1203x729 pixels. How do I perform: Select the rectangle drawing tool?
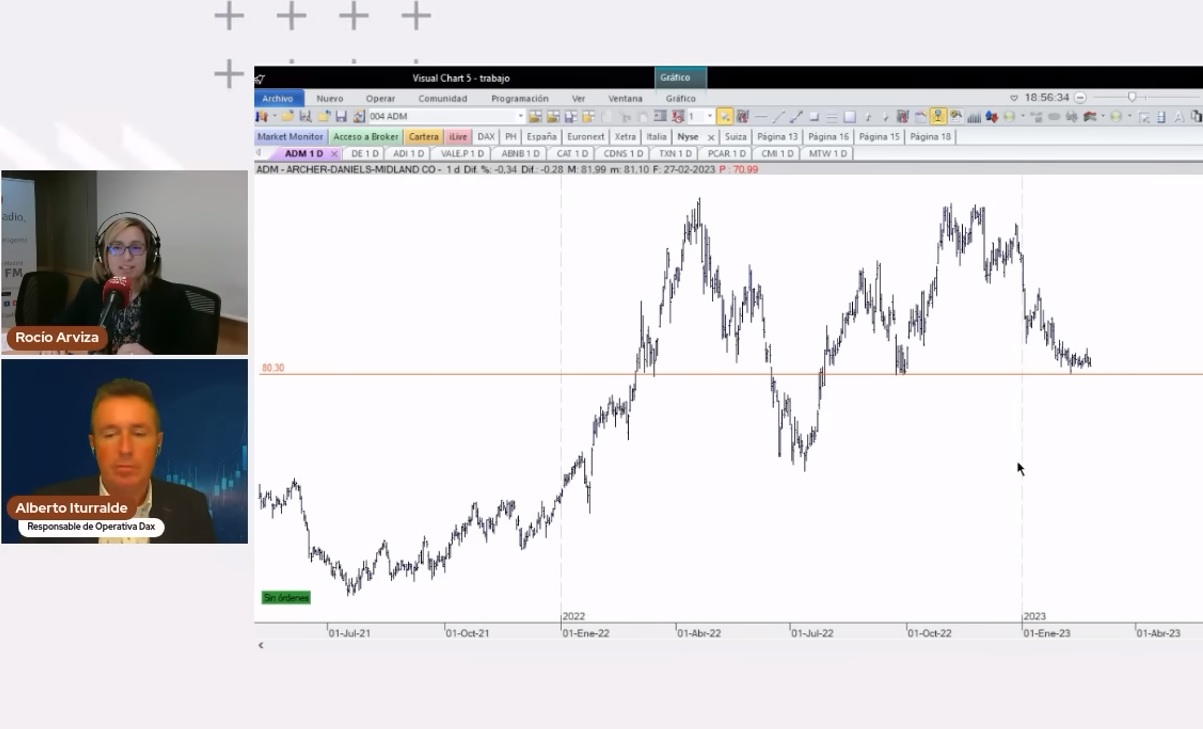point(850,115)
